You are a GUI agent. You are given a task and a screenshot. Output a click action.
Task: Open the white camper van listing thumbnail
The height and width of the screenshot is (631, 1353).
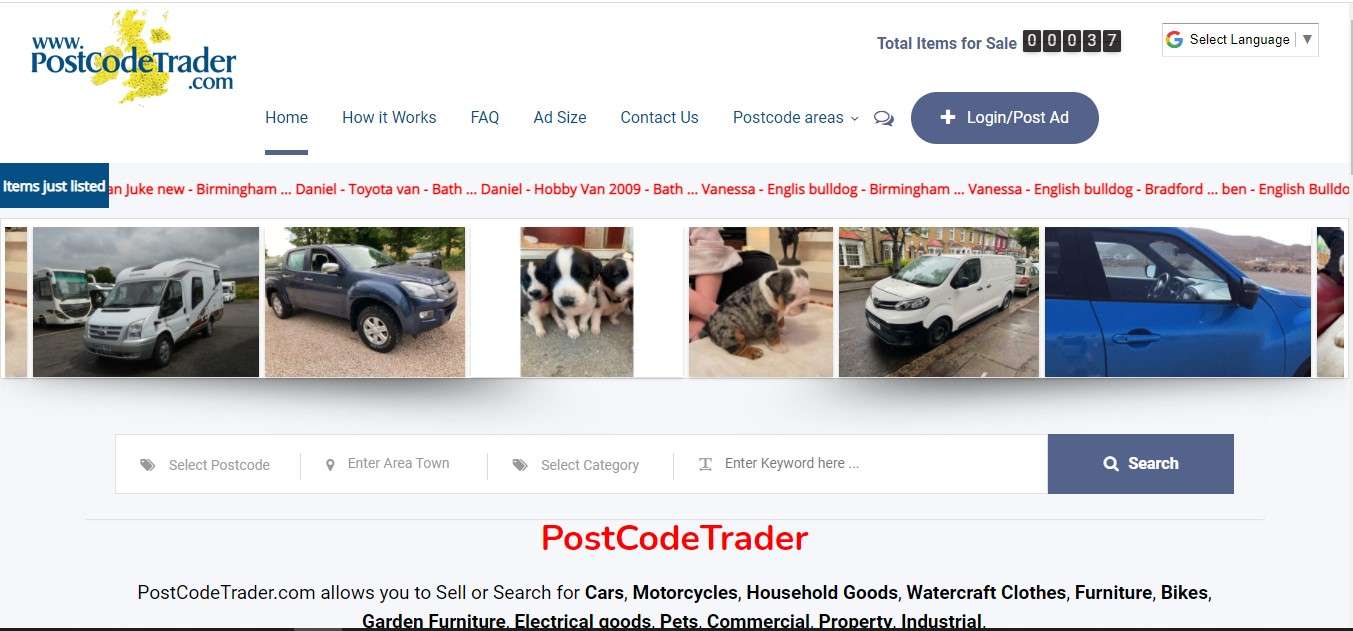(x=146, y=302)
